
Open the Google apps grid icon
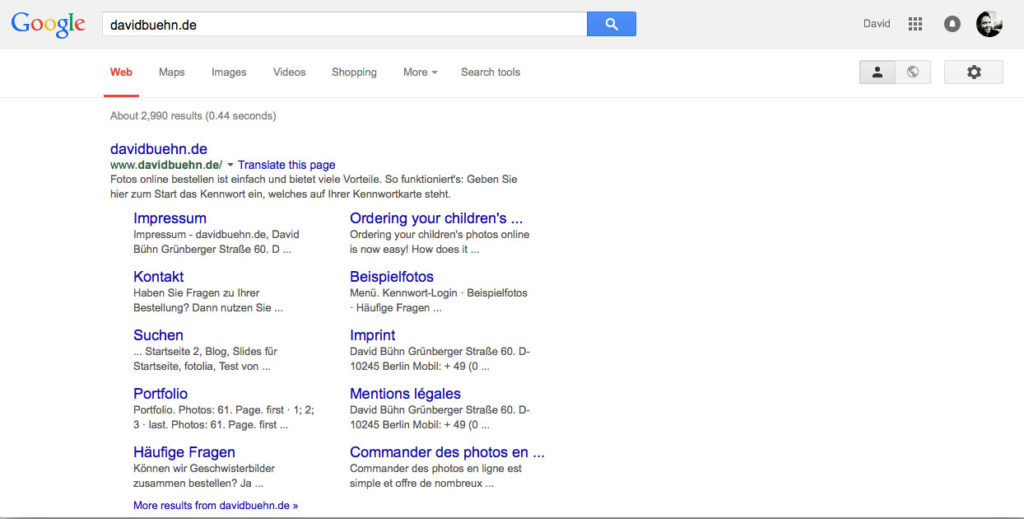click(915, 24)
